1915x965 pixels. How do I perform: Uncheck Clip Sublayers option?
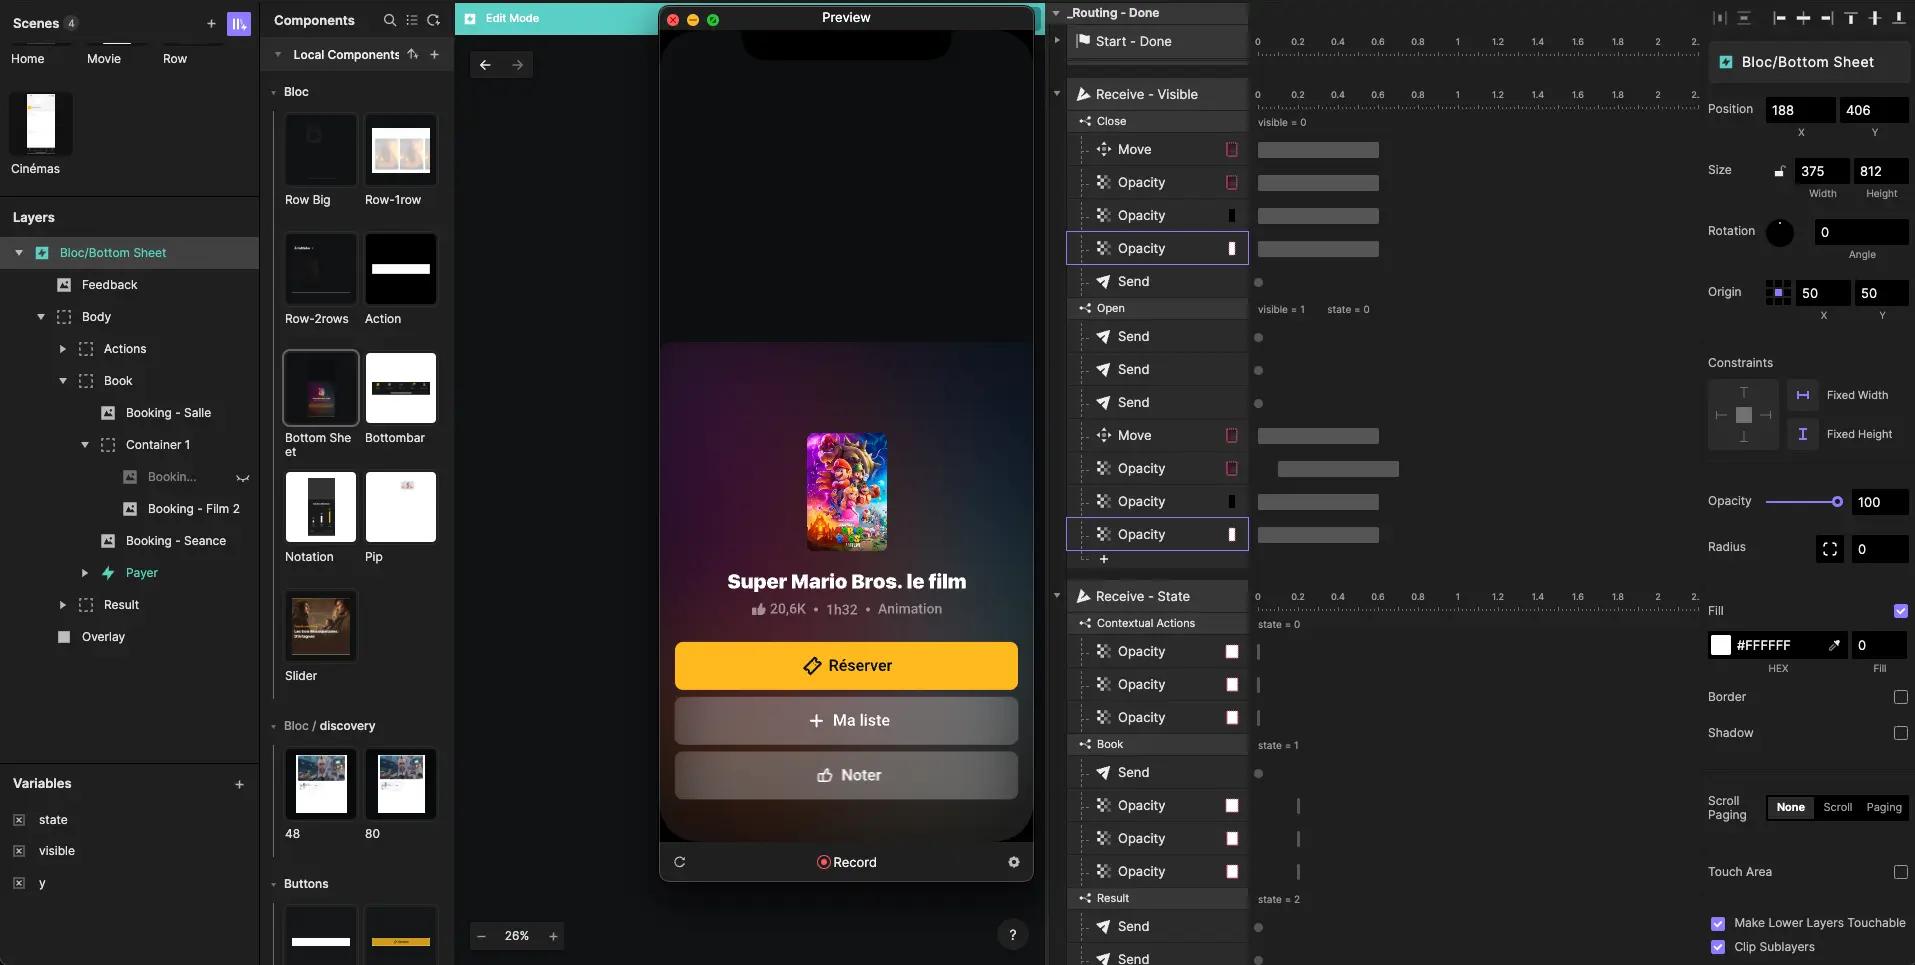point(1718,947)
